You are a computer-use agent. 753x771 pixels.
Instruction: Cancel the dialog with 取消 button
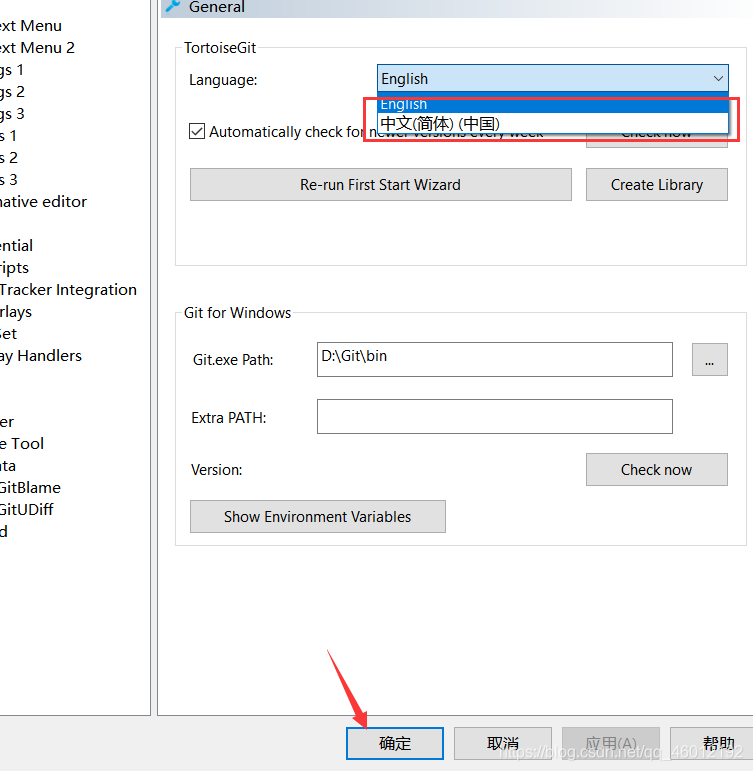(503, 743)
